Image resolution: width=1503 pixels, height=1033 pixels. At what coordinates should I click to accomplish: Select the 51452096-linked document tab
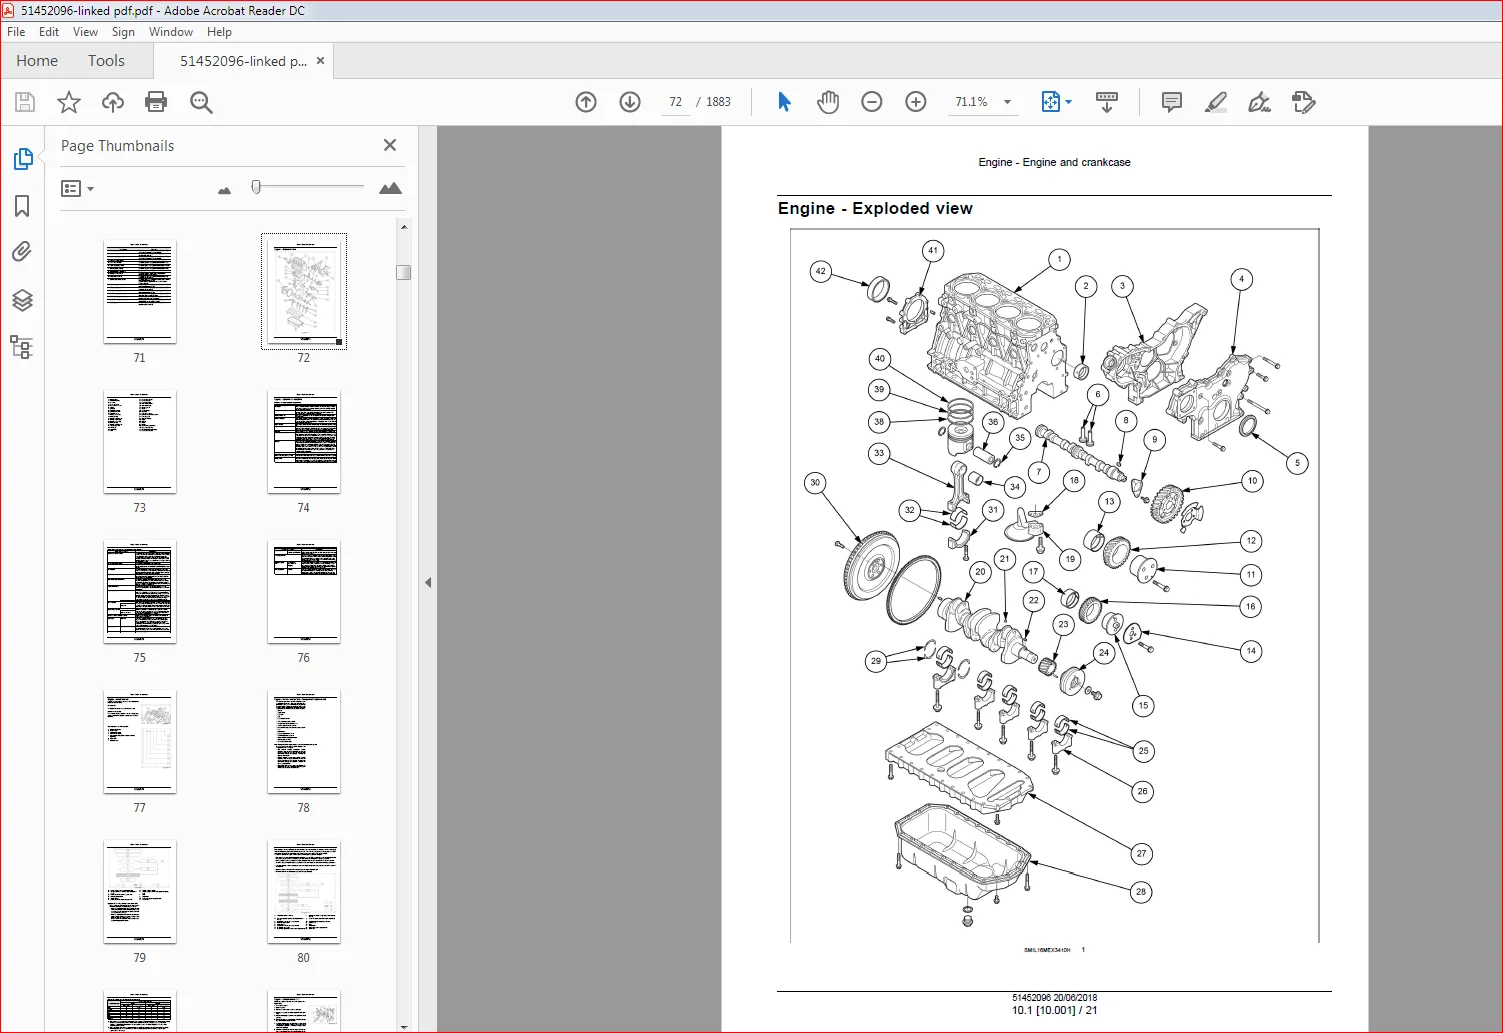point(243,61)
